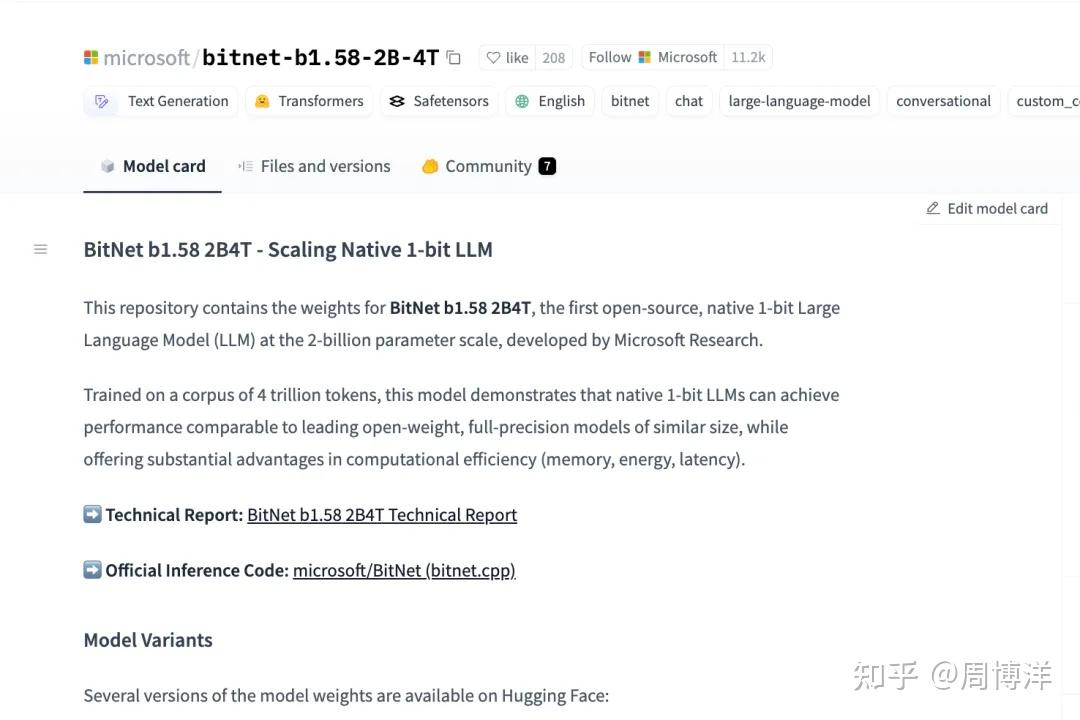Switch to the Files and versions tab

click(325, 165)
